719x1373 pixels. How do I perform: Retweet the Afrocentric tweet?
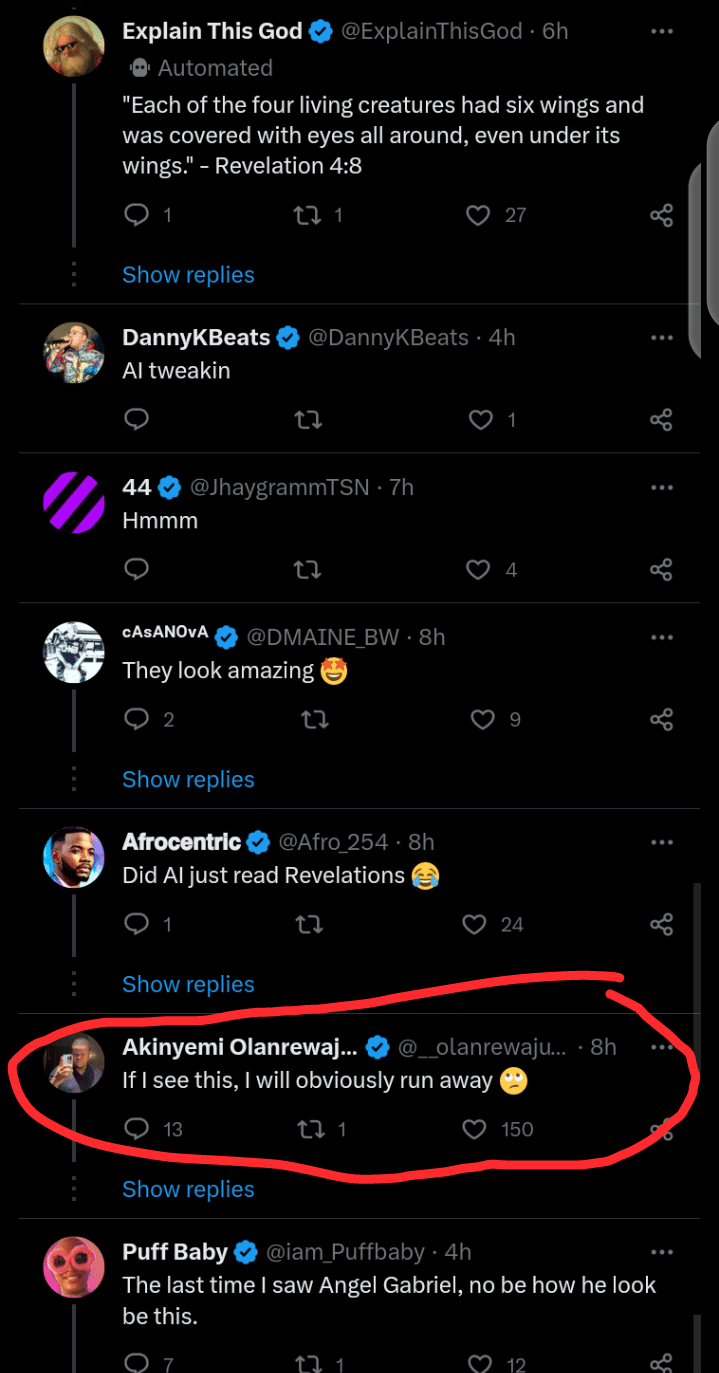309,925
